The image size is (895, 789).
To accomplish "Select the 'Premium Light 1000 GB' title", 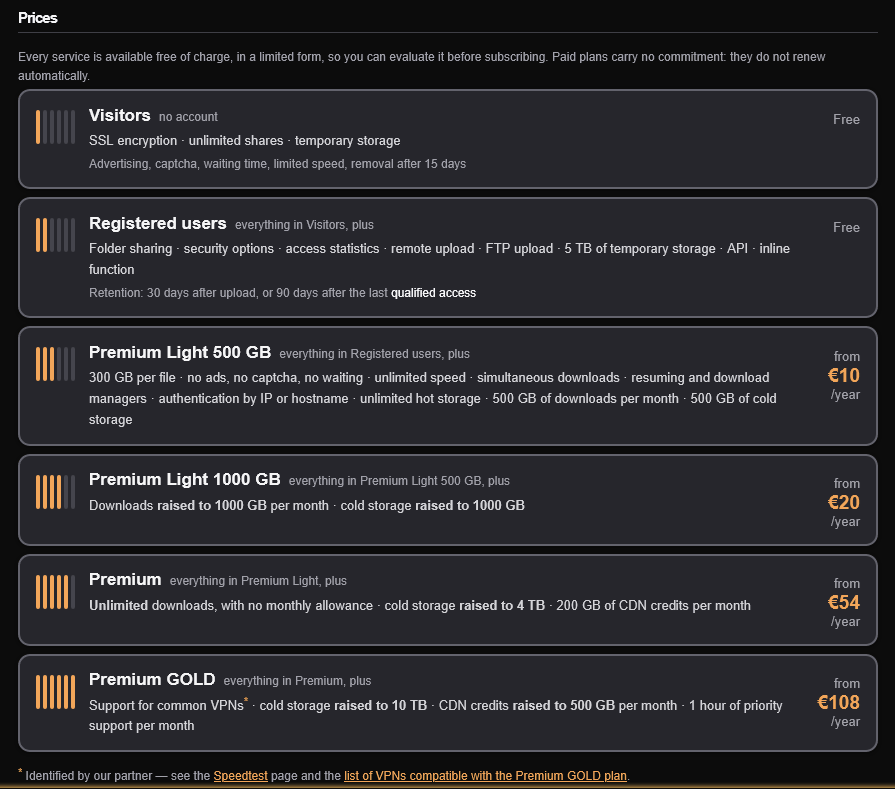I will coord(184,480).
